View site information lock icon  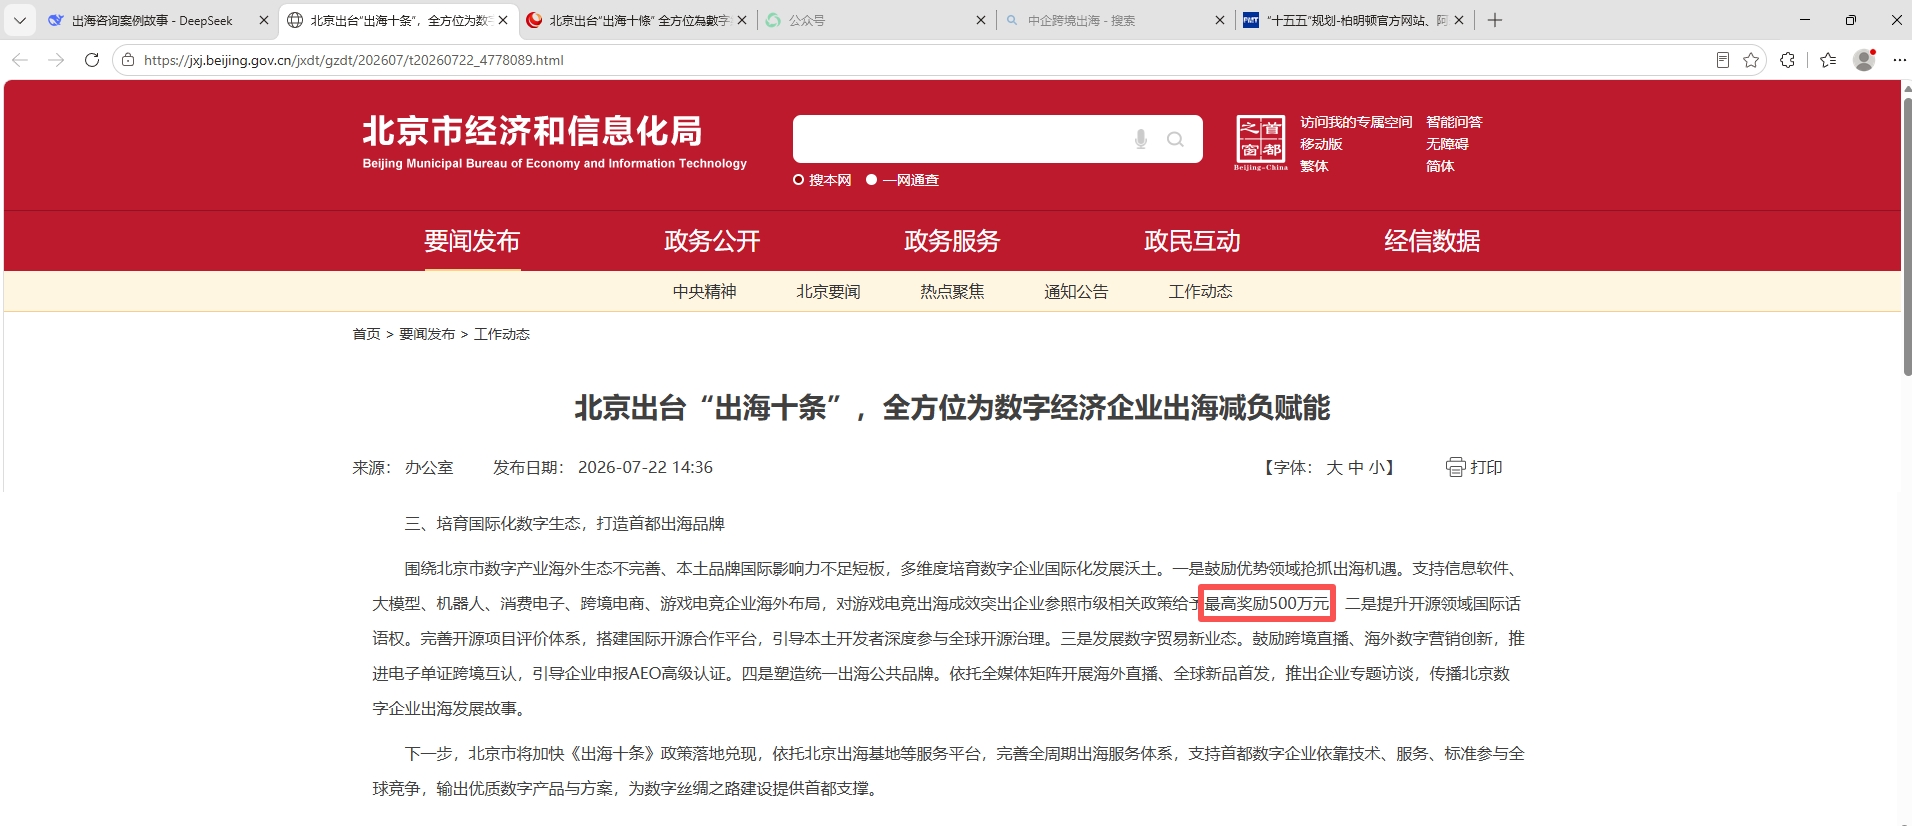127,60
